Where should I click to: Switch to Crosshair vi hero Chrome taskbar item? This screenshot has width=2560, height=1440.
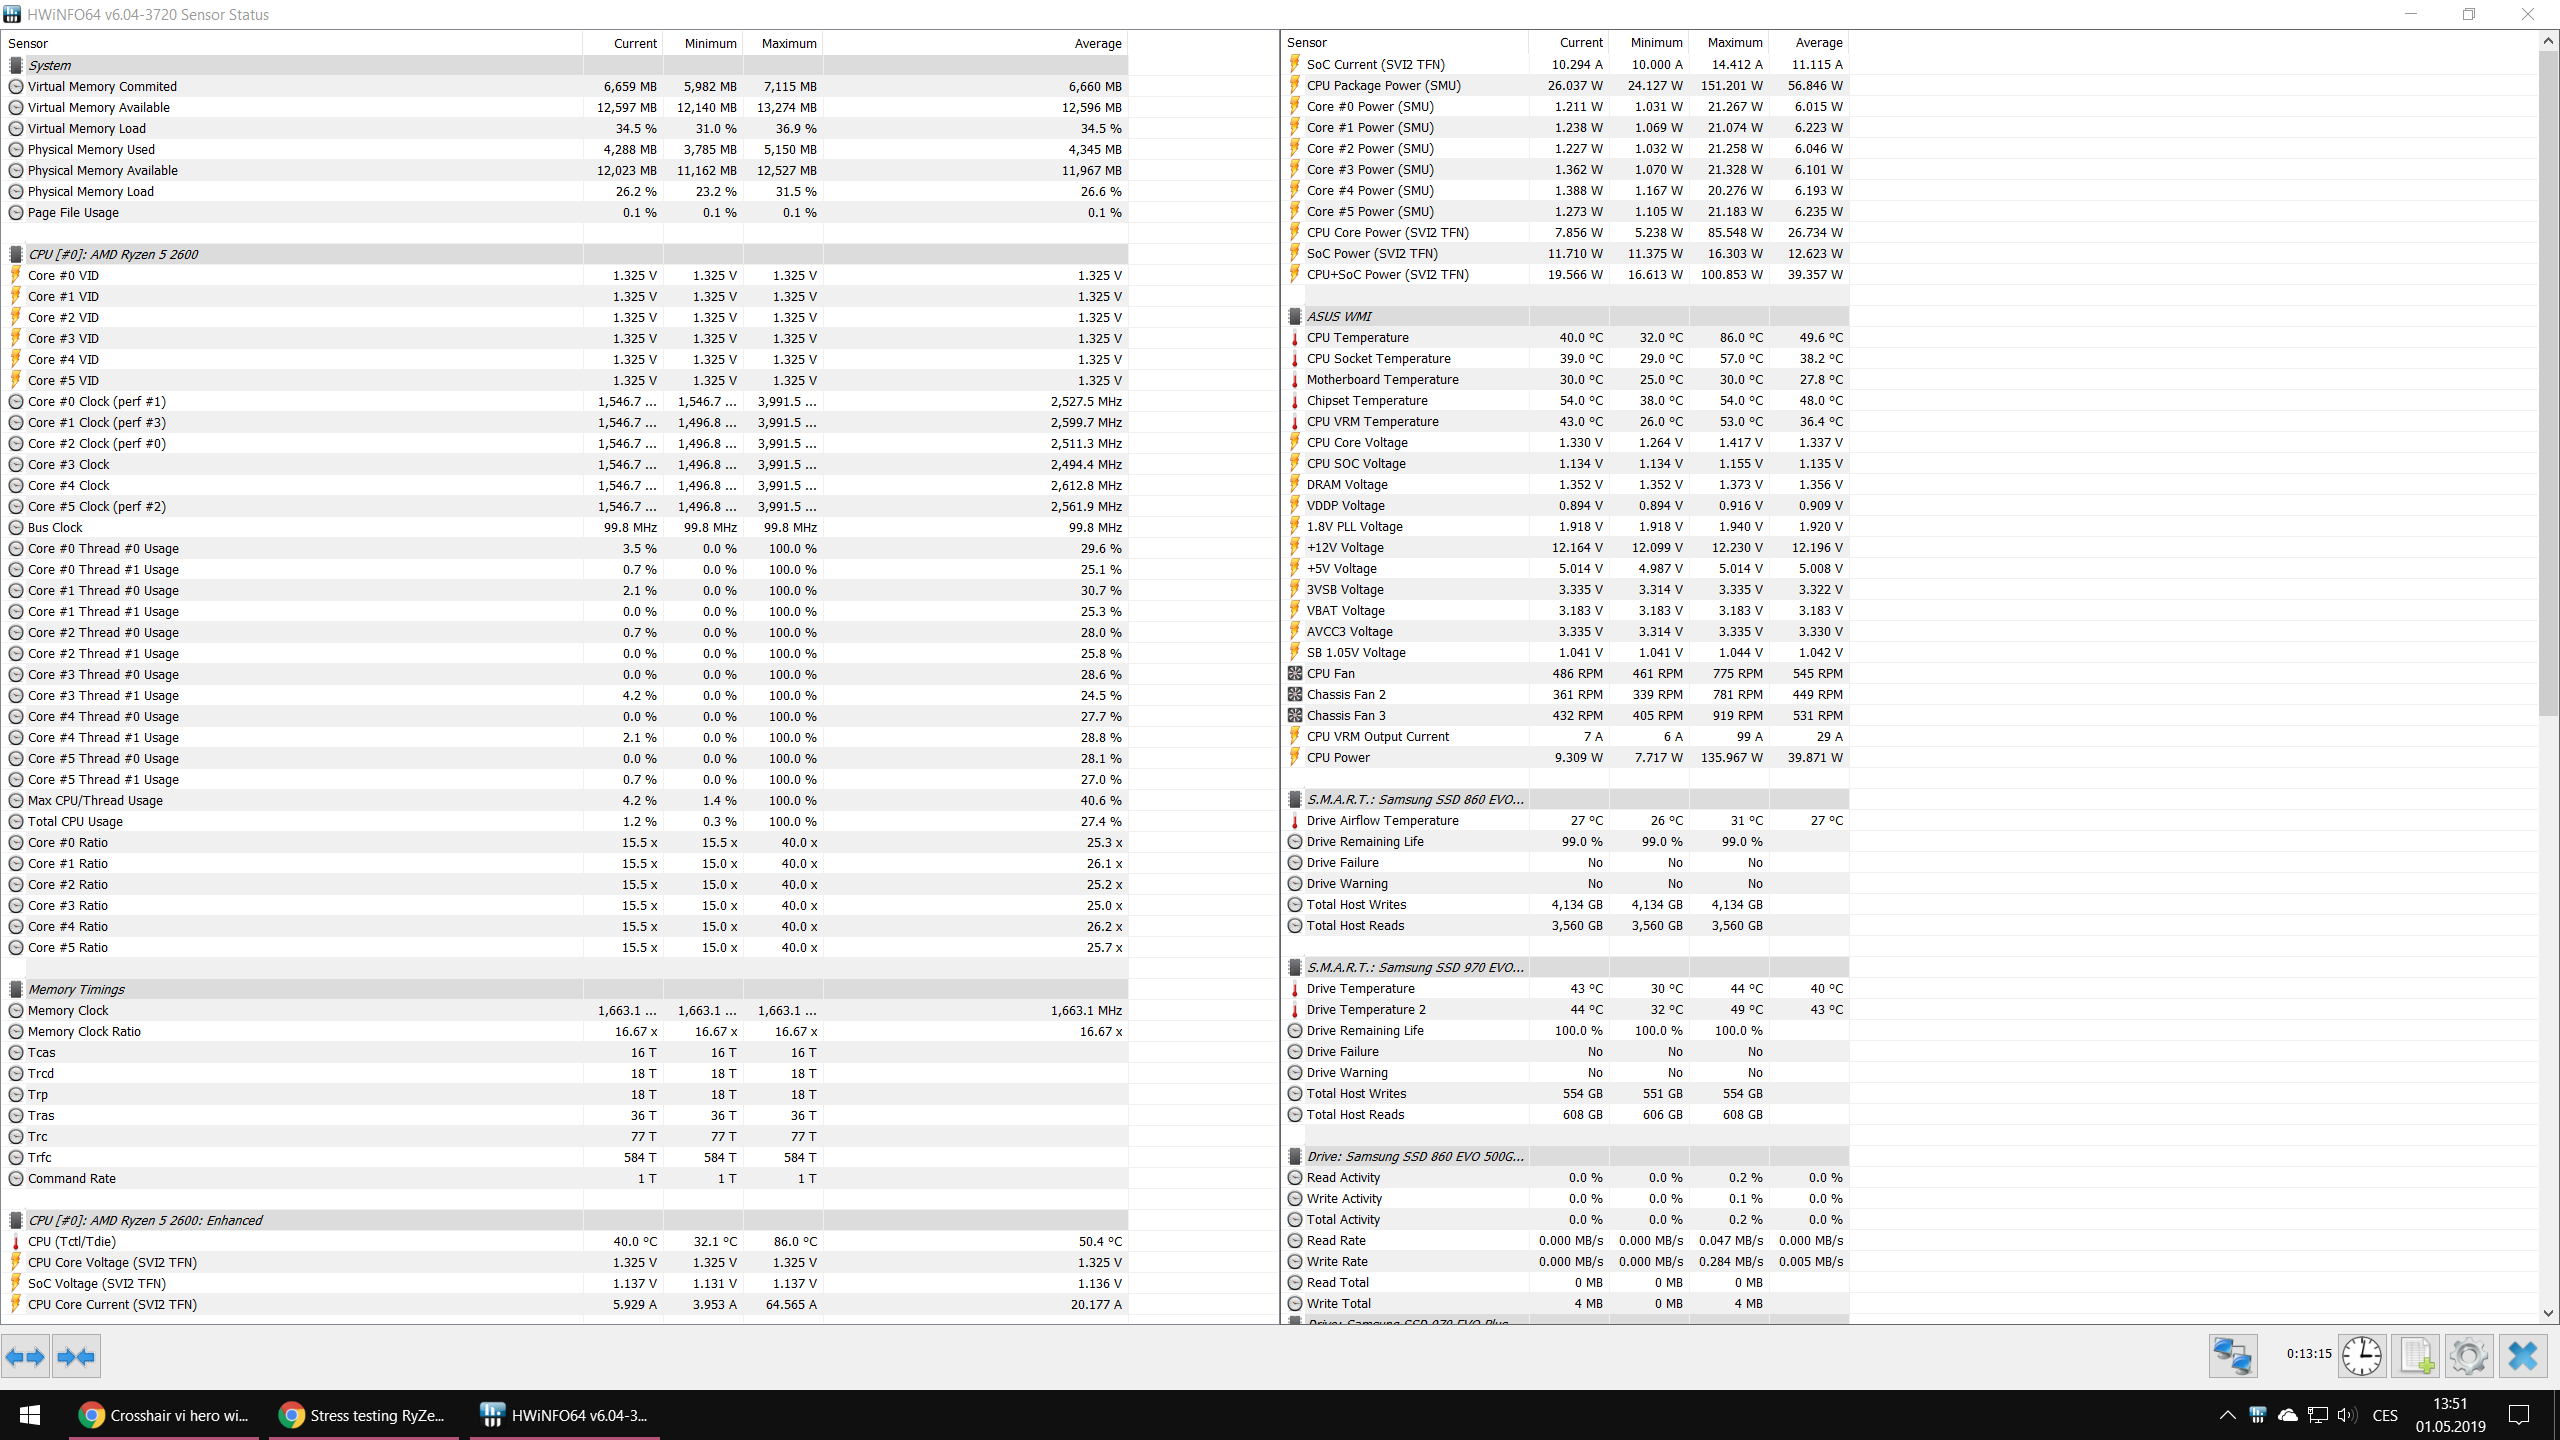[x=164, y=1415]
